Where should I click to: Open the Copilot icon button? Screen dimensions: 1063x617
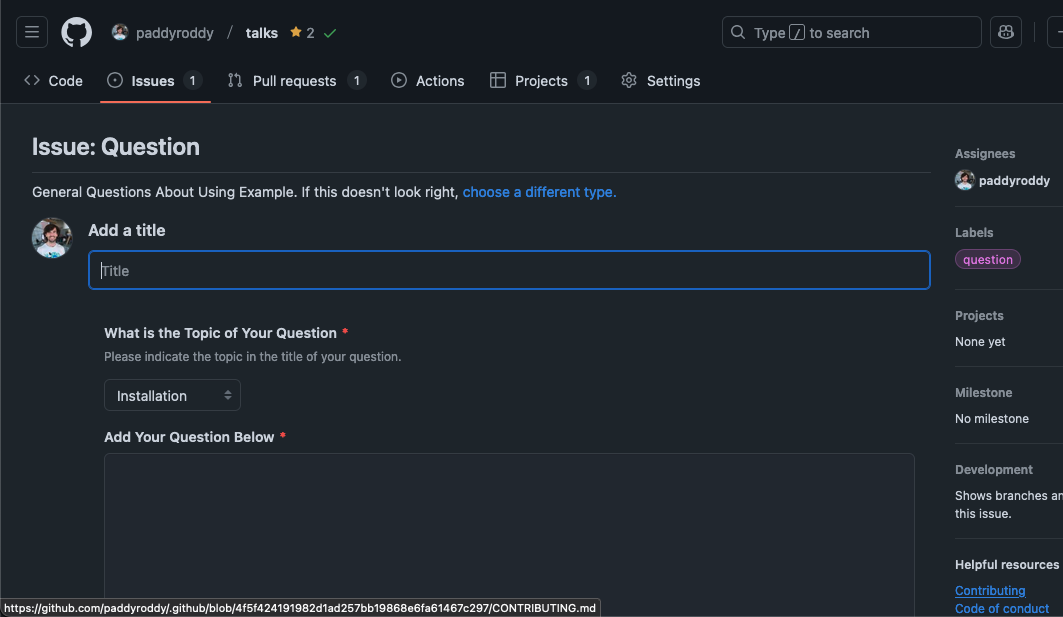point(1005,32)
